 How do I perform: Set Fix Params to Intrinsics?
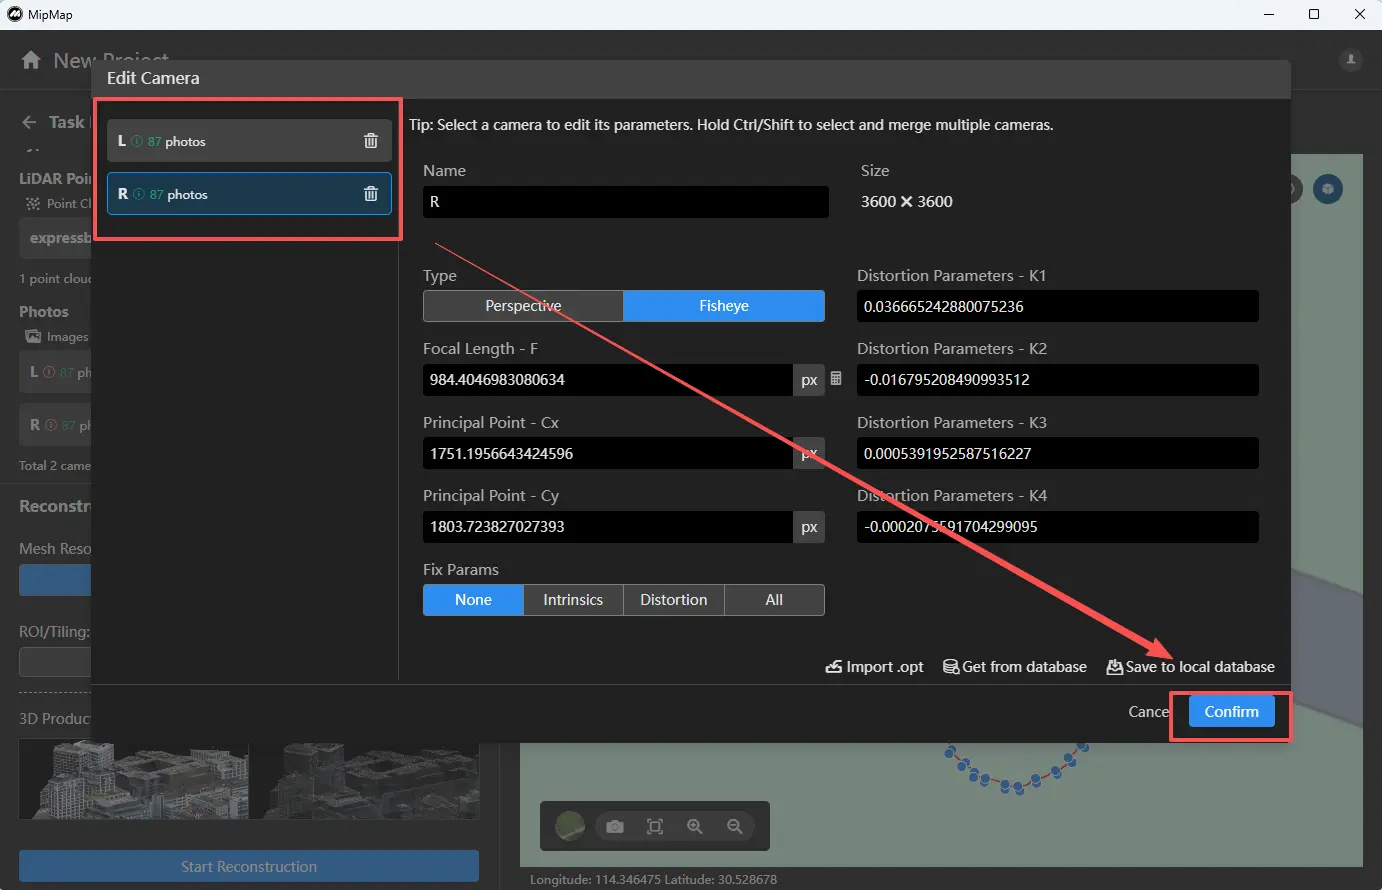tap(573, 600)
